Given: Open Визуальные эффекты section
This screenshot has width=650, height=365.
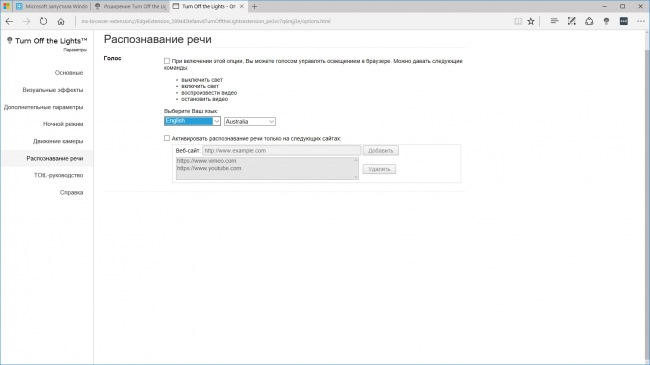Looking at the screenshot, I should [53, 90].
